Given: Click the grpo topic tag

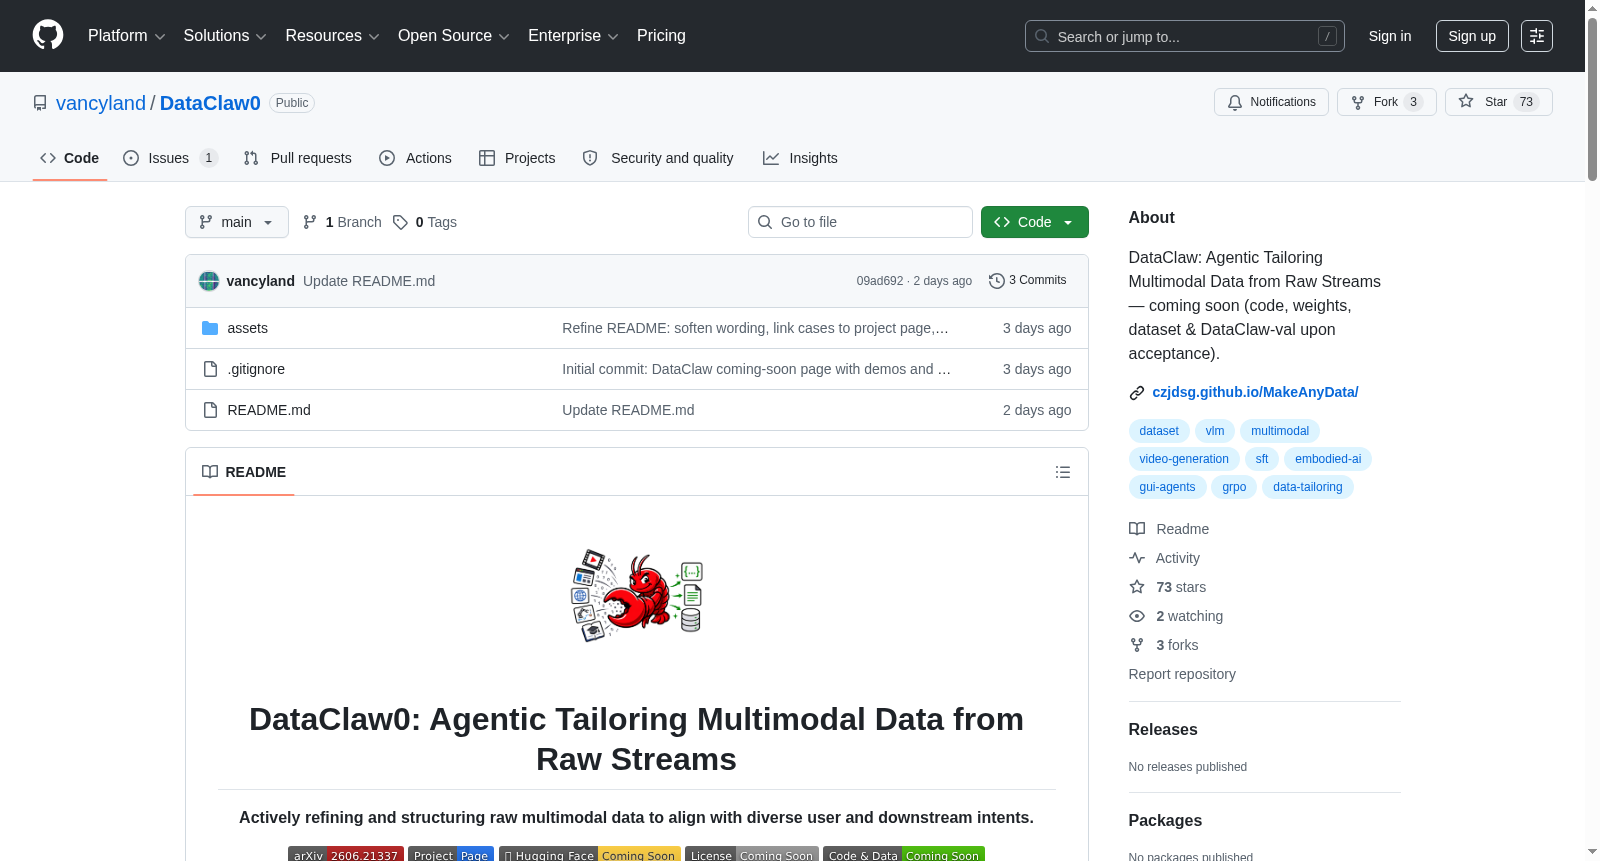Looking at the screenshot, I should pyautogui.click(x=1234, y=487).
